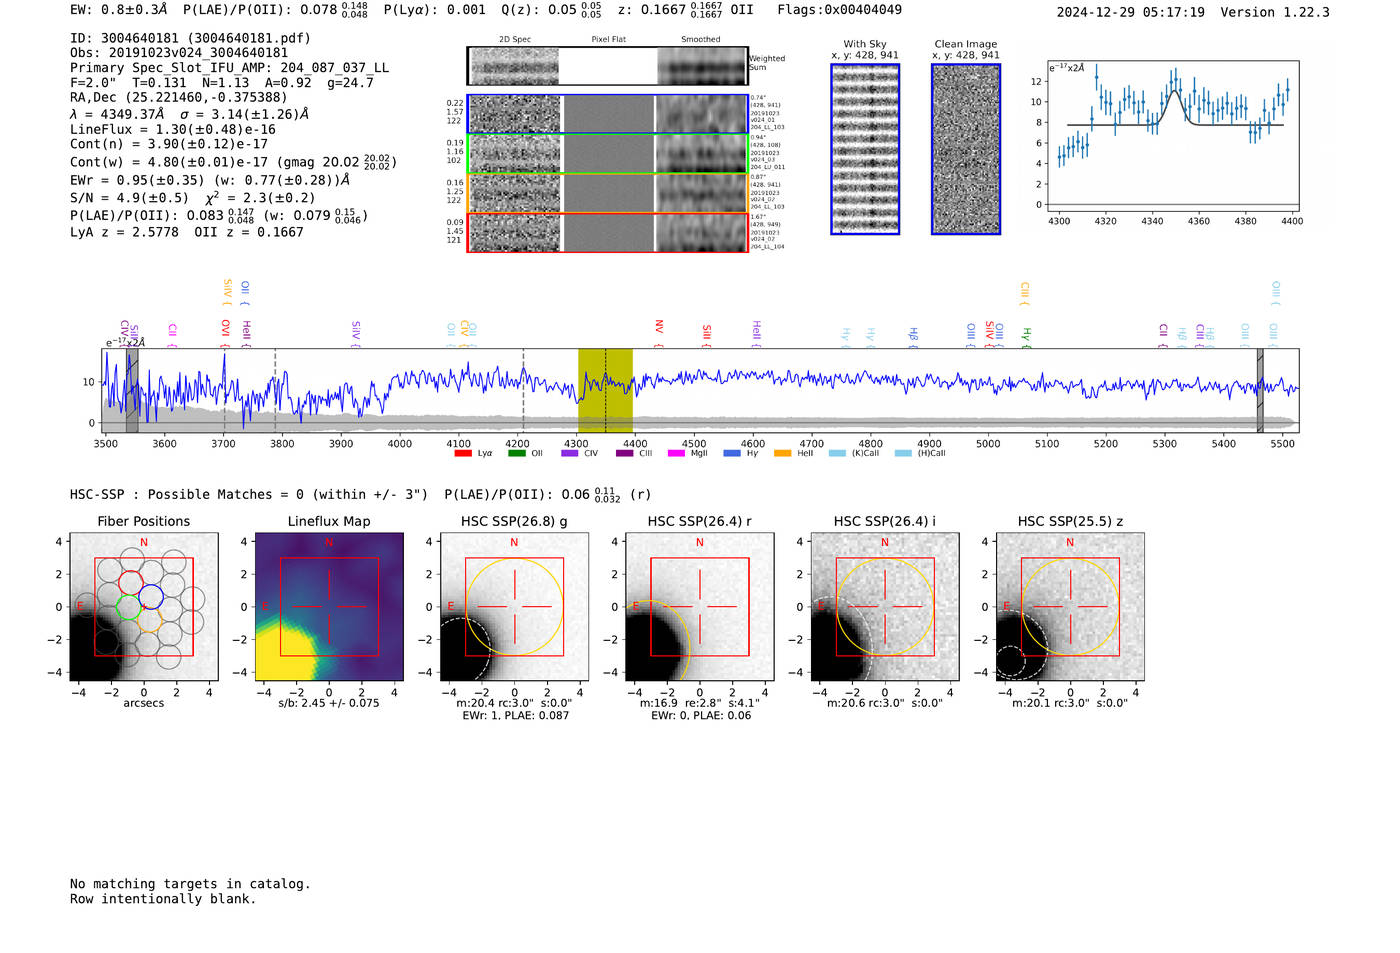Select the red-bordered 2D fiber spectrum row
Screen dimensions: 1400x953
coord(608,232)
